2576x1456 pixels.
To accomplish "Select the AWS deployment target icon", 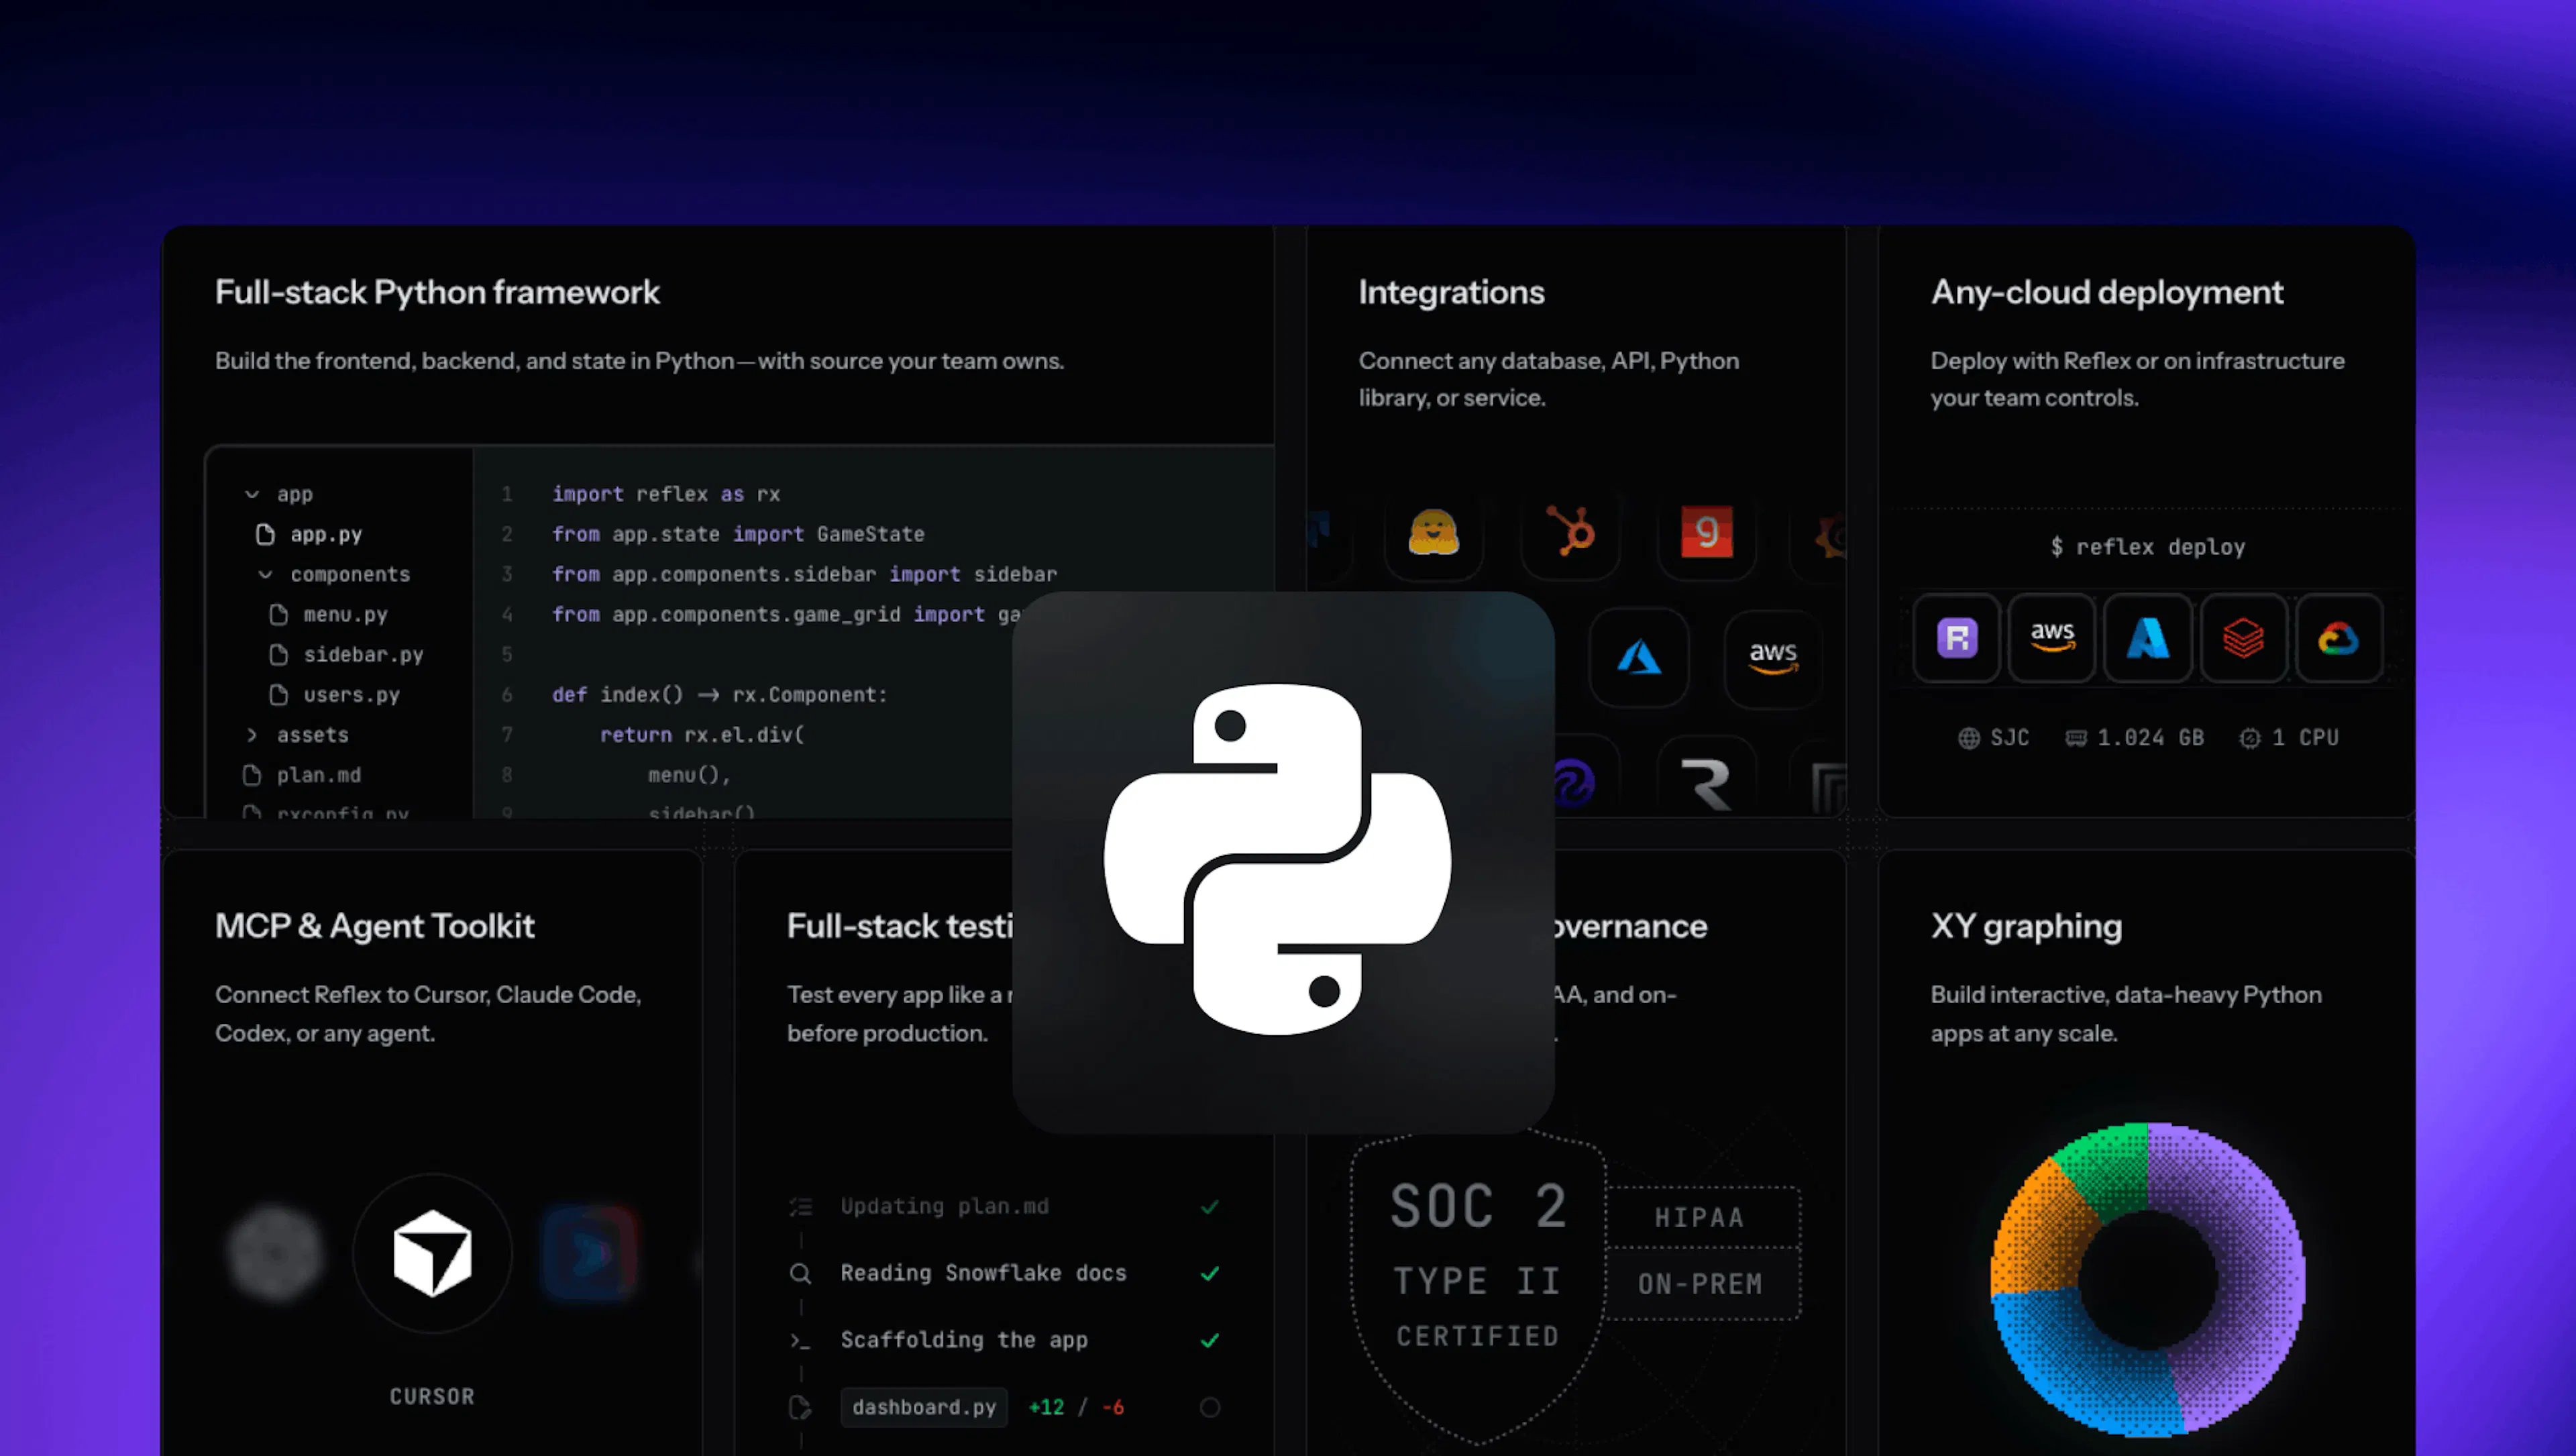I will point(2052,638).
